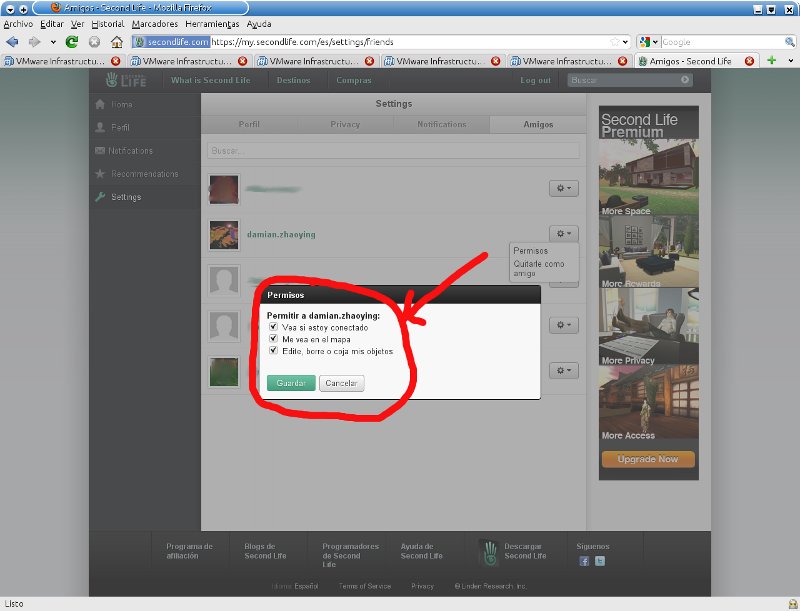
Task: Click the Google search box
Action: click(x=722, y=42)
